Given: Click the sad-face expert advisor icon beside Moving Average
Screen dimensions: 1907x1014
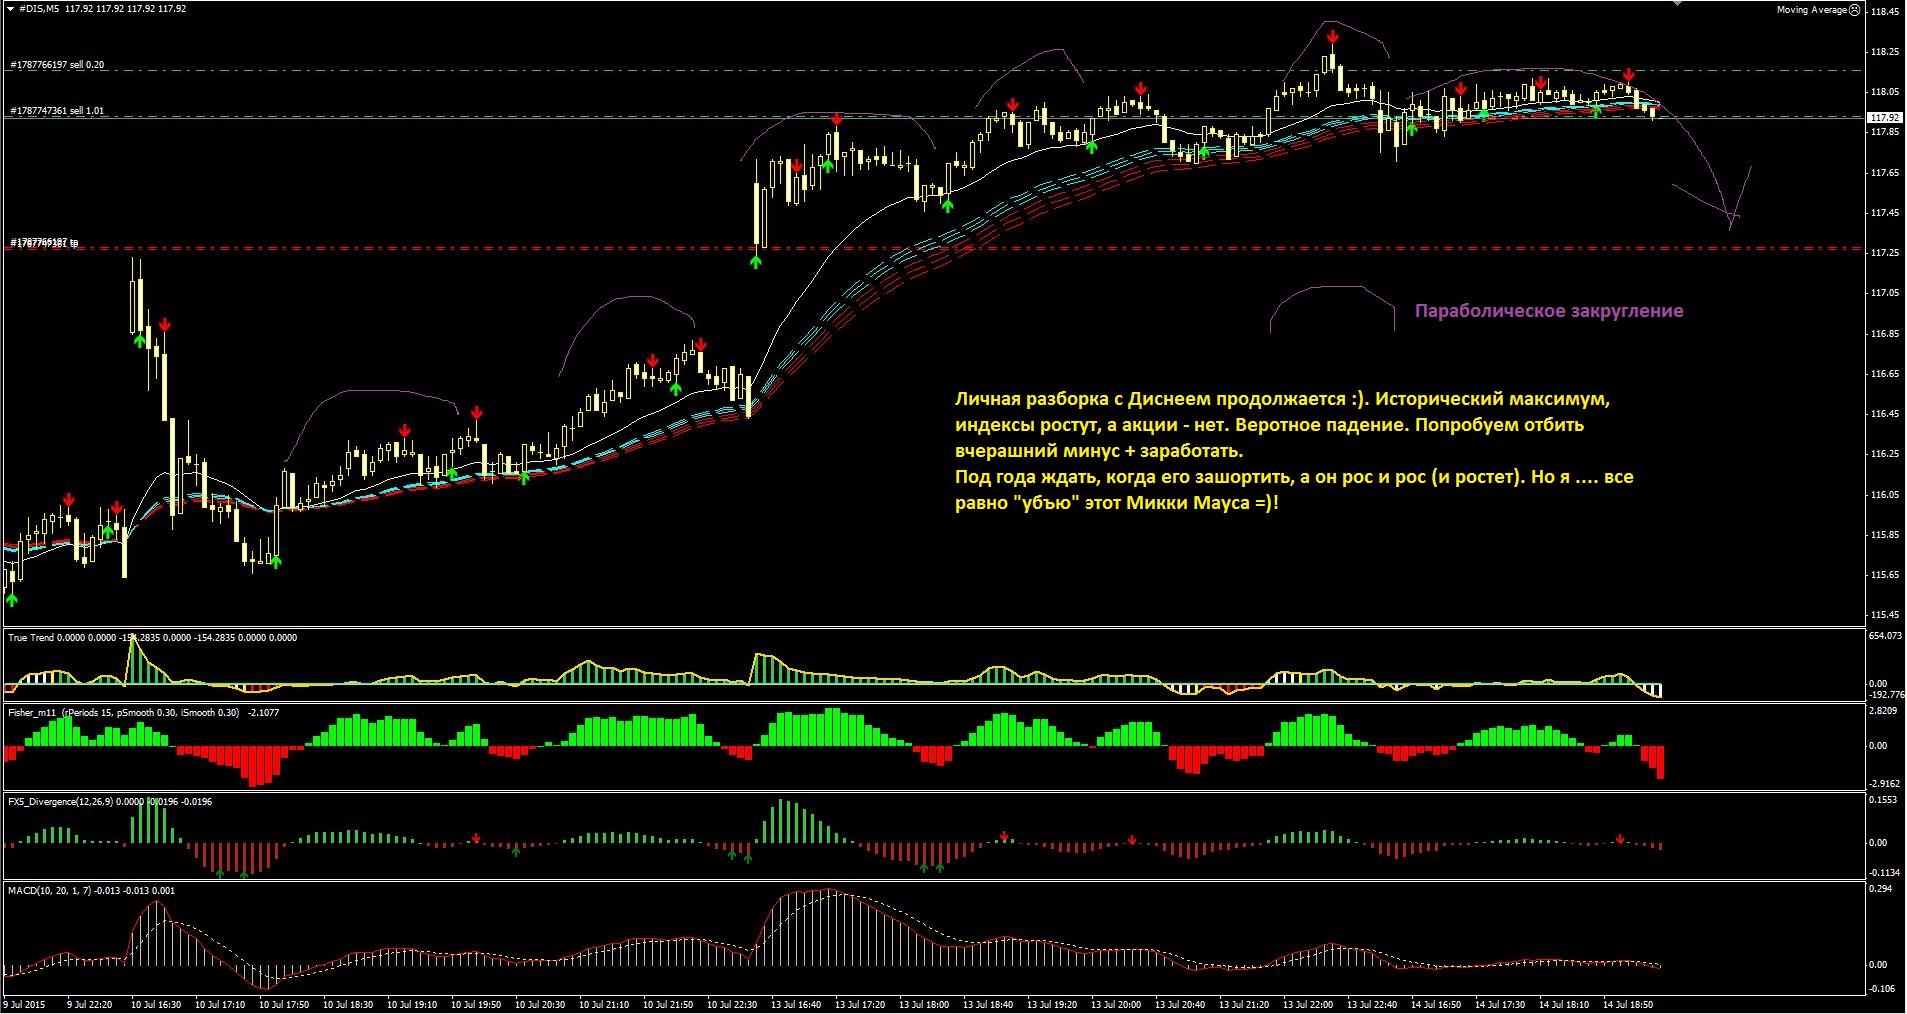Looking at the screenshot, I should 1855,10.
